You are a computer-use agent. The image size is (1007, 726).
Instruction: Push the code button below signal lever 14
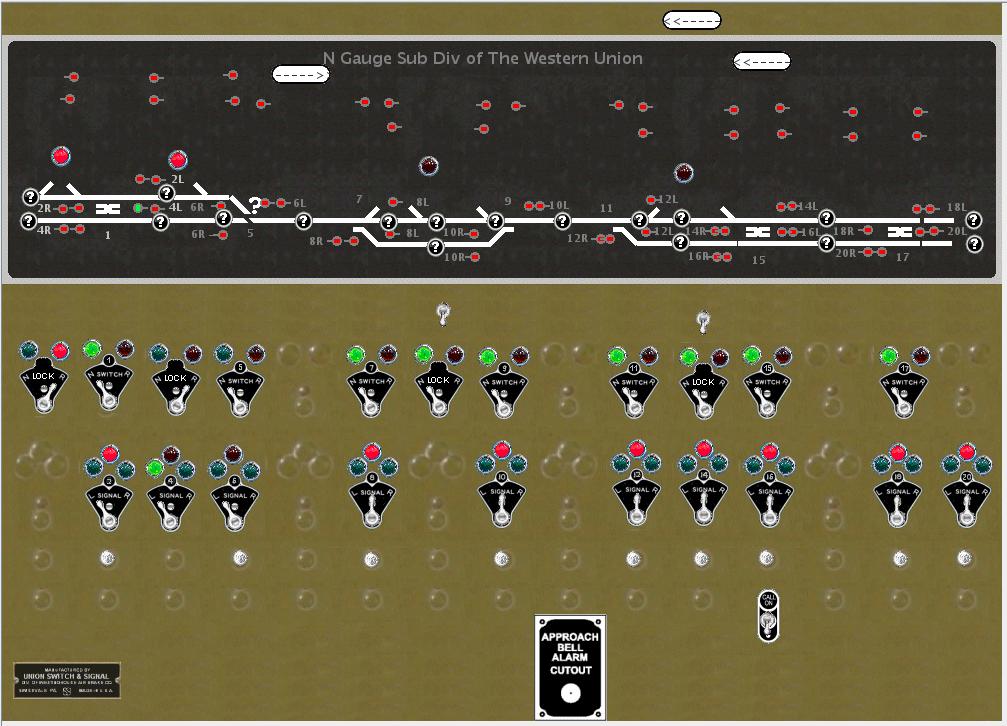tap(701, 559)
